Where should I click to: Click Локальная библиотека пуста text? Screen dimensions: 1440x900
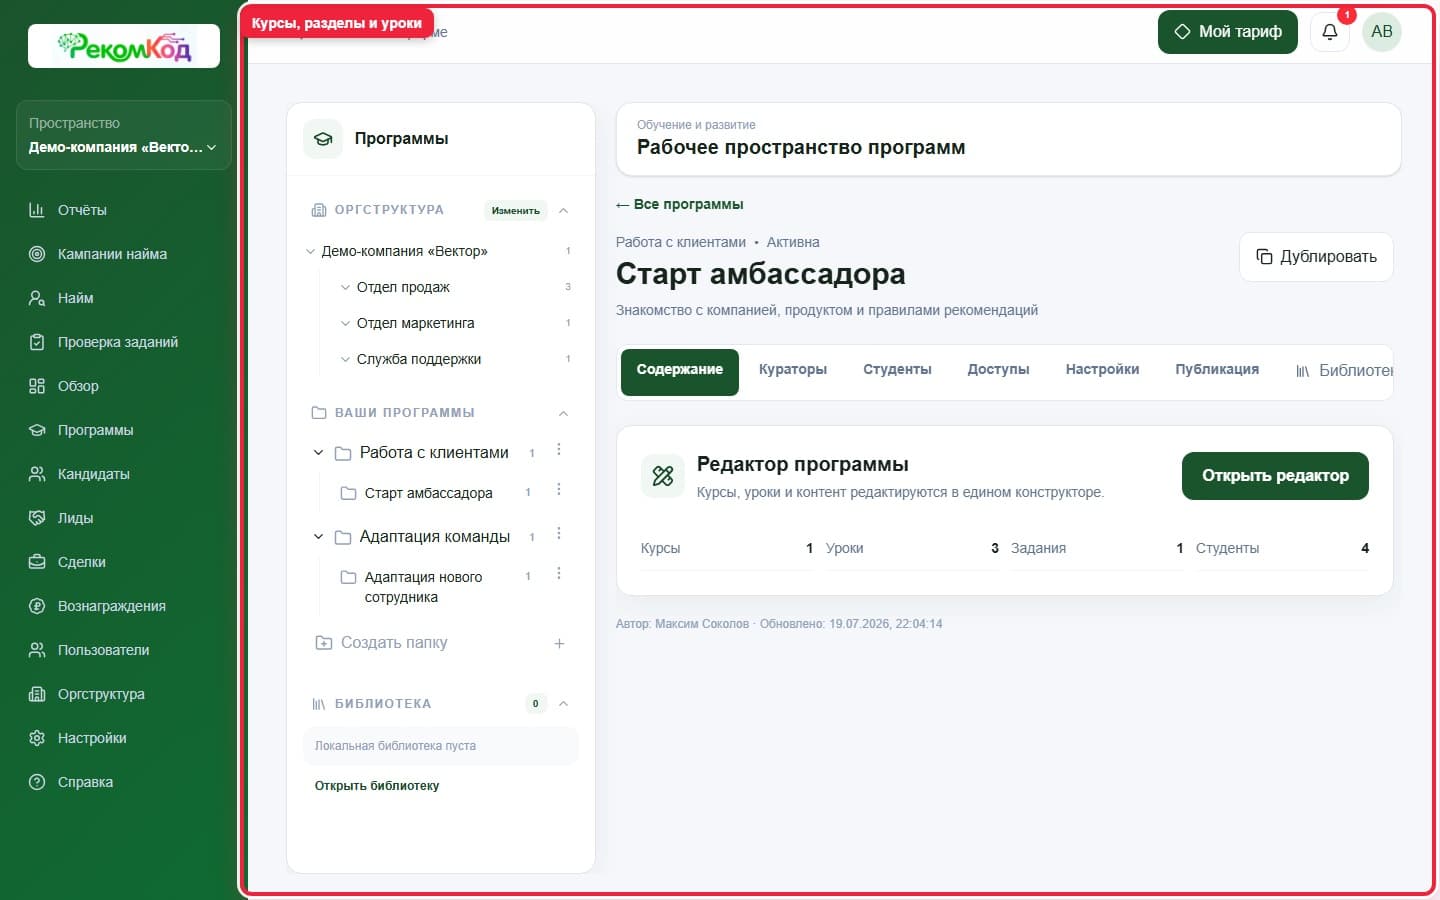[395, 746]
